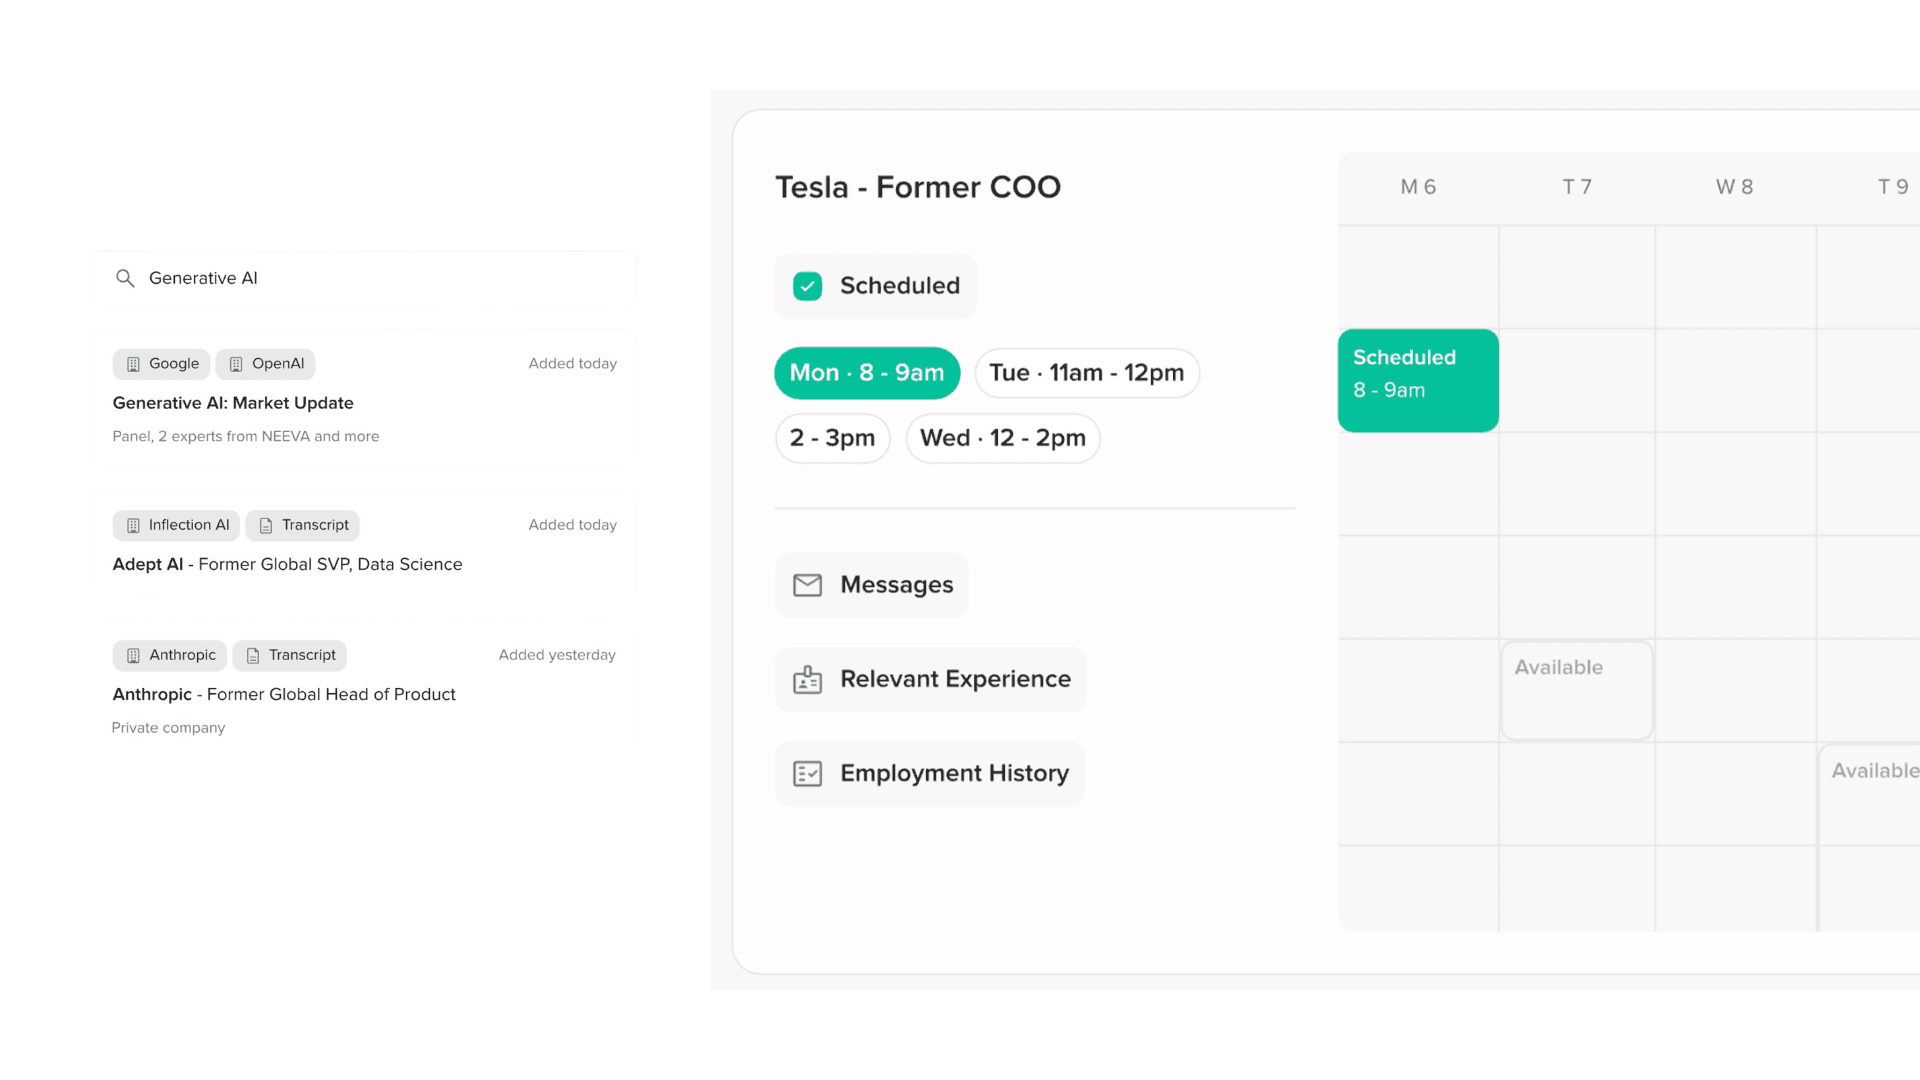Pick the Available slot on Tuesday

tap(1577, 691)
